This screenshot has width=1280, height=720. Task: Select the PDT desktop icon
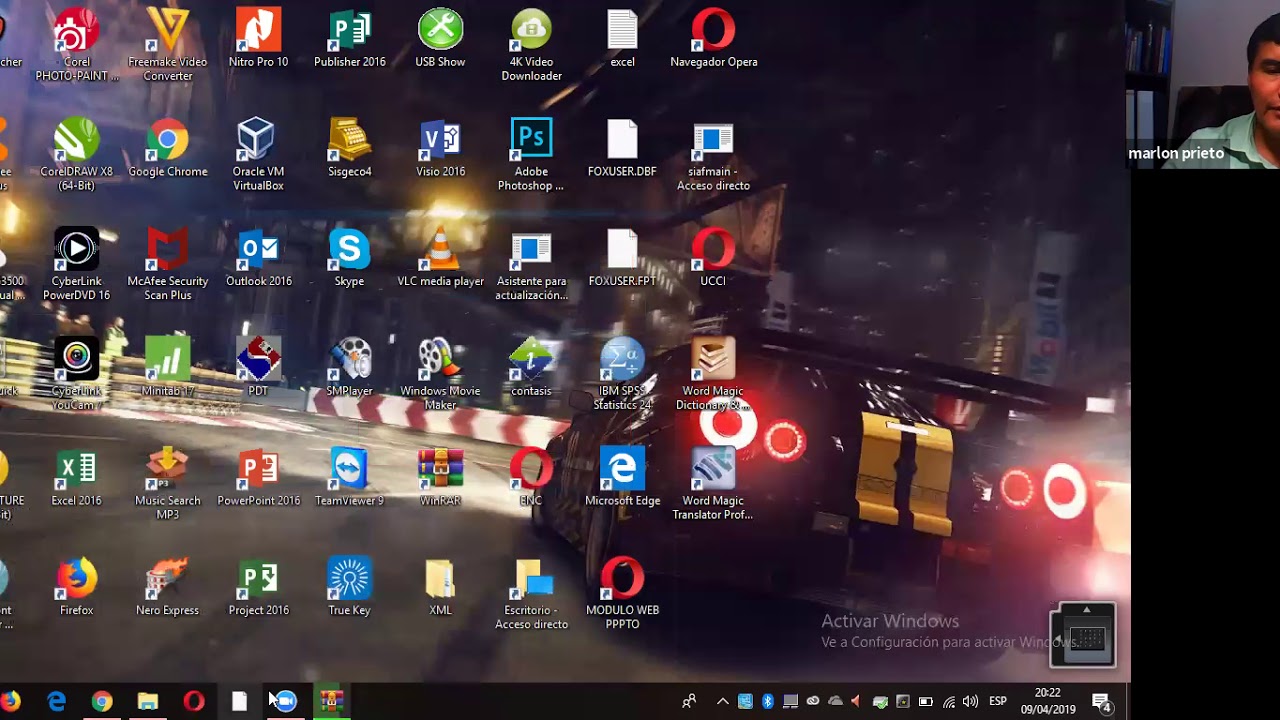pyautogui.click(x=258, y=368)
